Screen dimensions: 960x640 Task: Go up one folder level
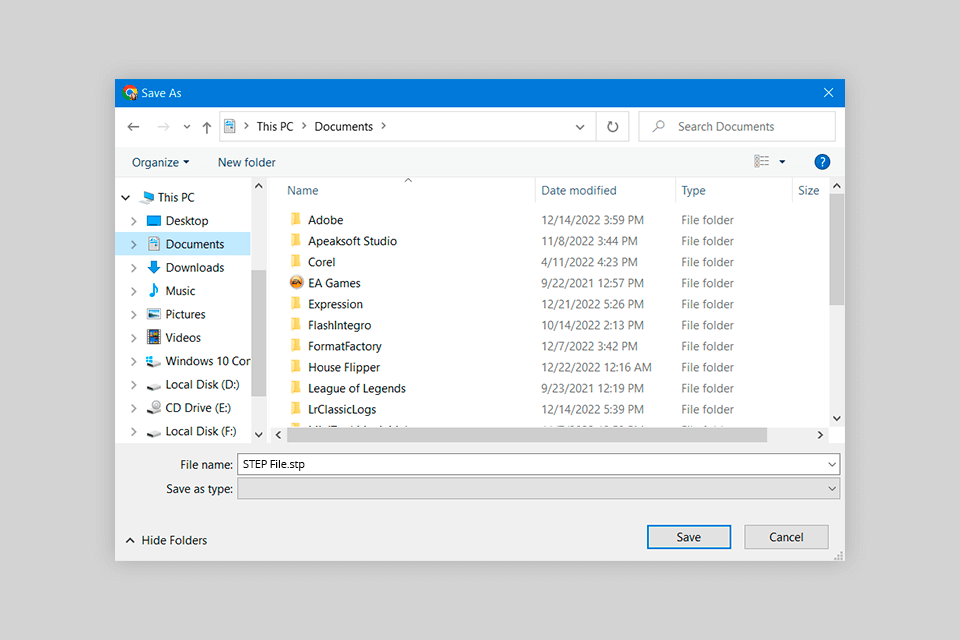(x=207, y=127)
